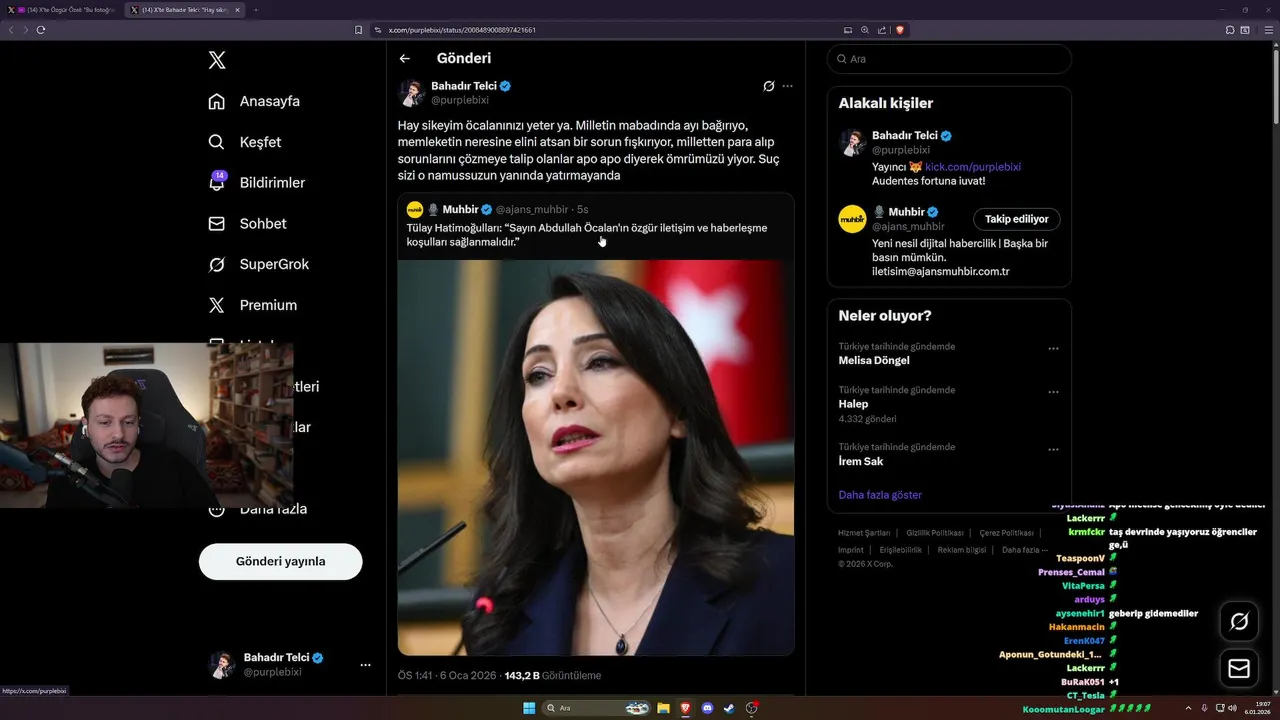Open Erişilebilirlik footer link
1280x720 pixels.
click(x=900, y=550)
